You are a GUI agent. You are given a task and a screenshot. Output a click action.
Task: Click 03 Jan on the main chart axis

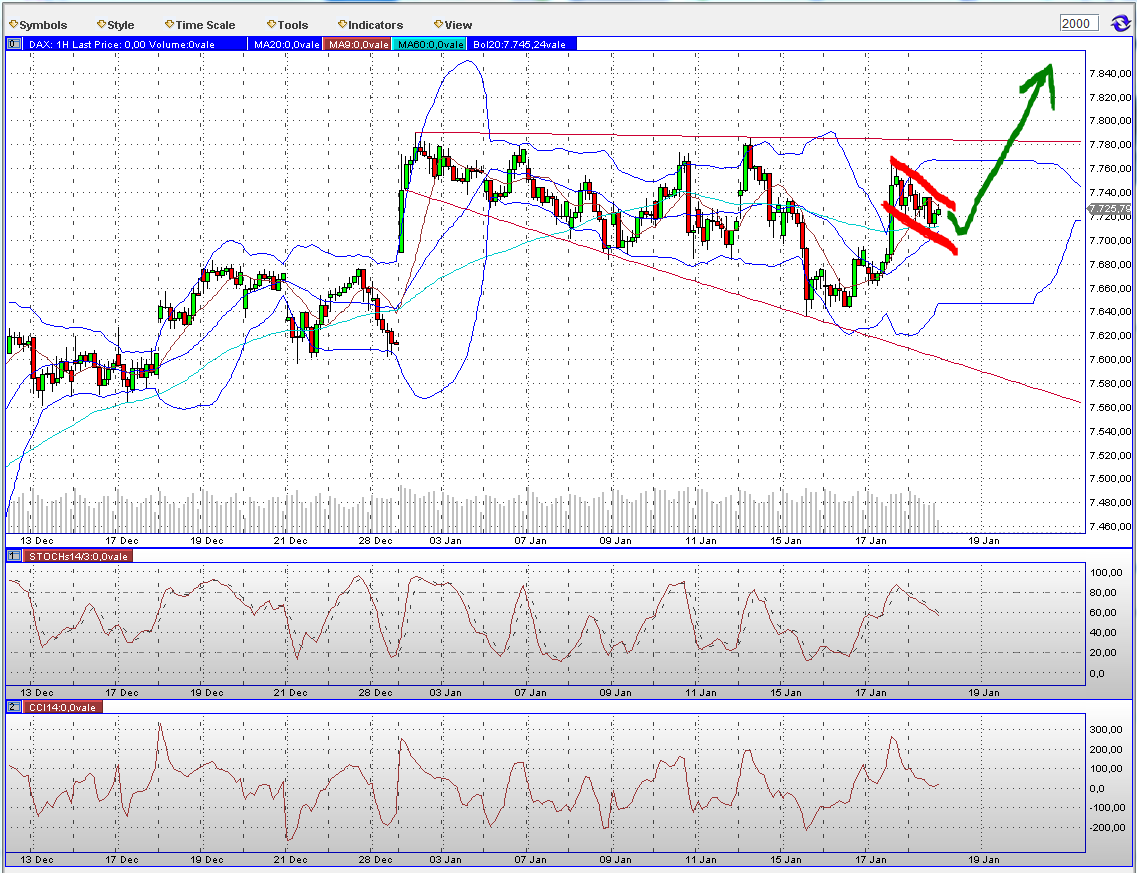point(445,540)
